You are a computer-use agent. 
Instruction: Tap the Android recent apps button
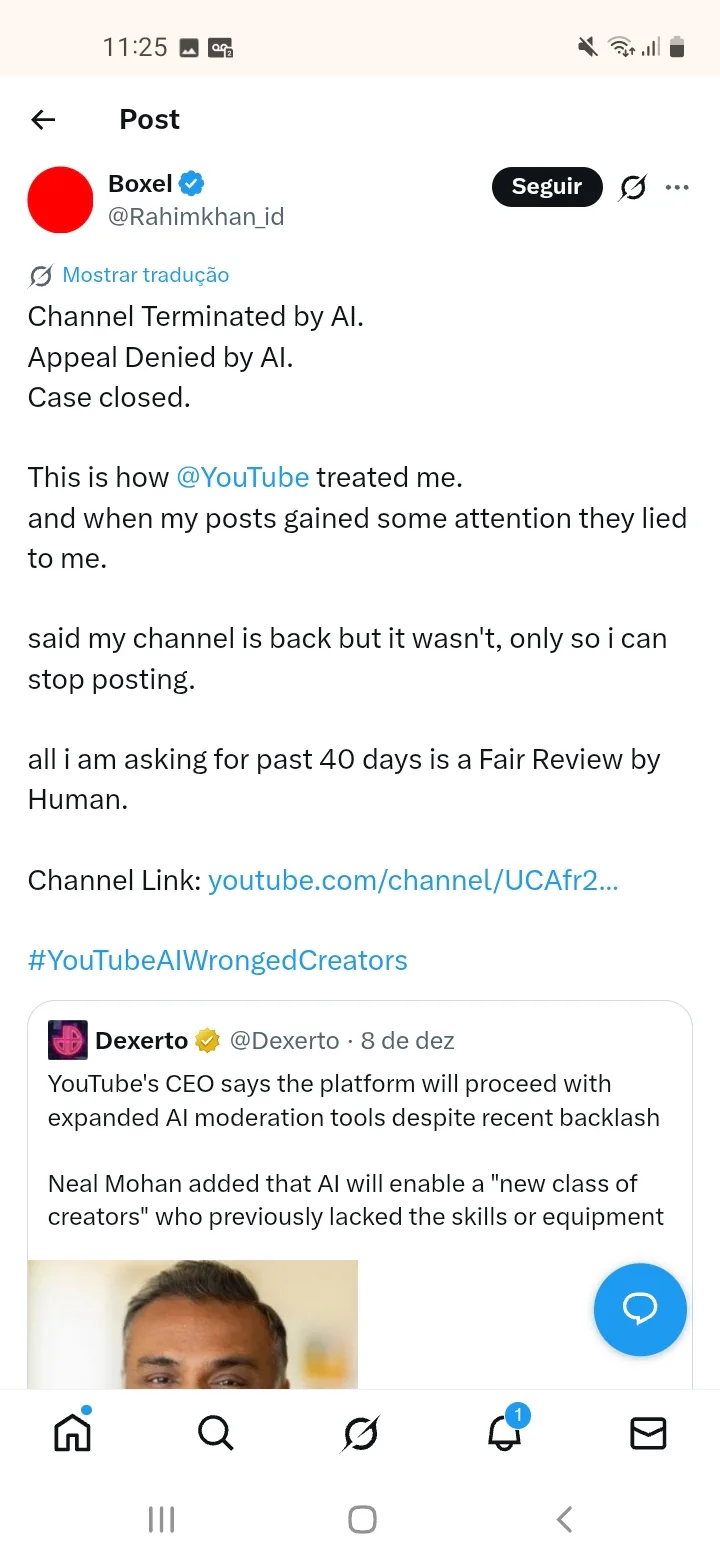pos(161,1520)
